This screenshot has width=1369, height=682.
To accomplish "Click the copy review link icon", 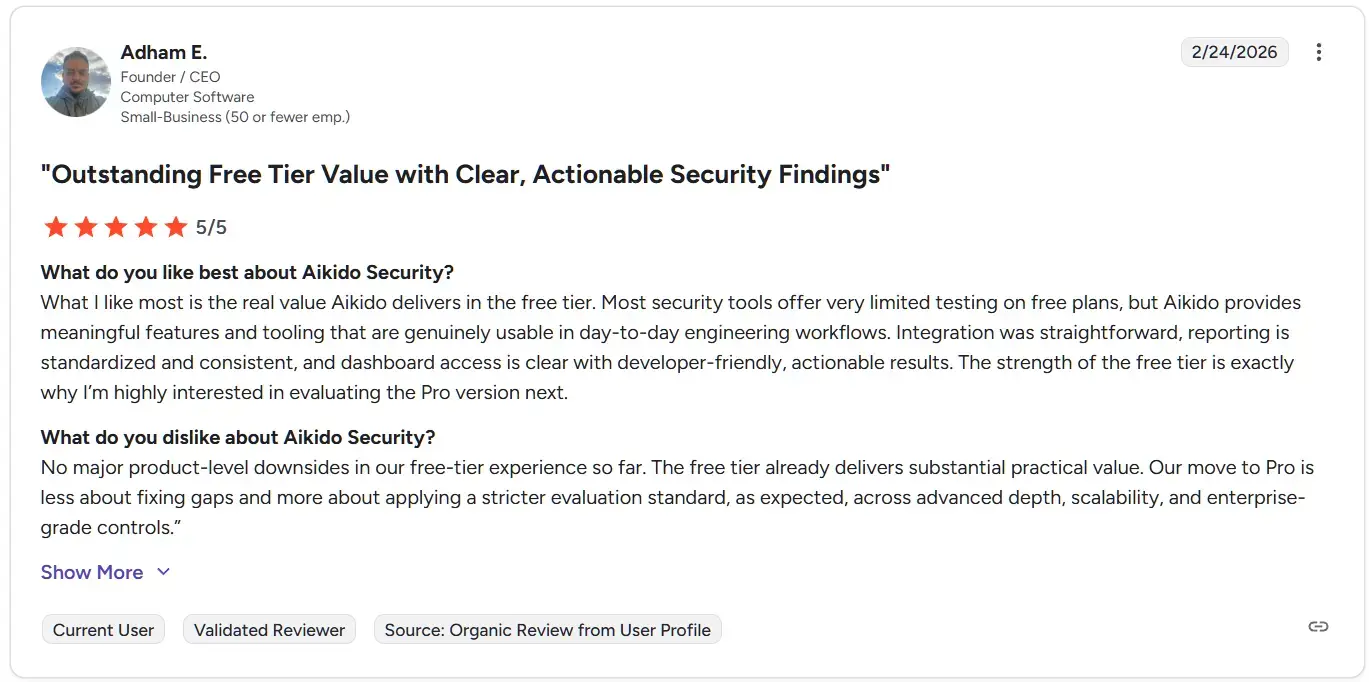I will (x=1318, y=627).
